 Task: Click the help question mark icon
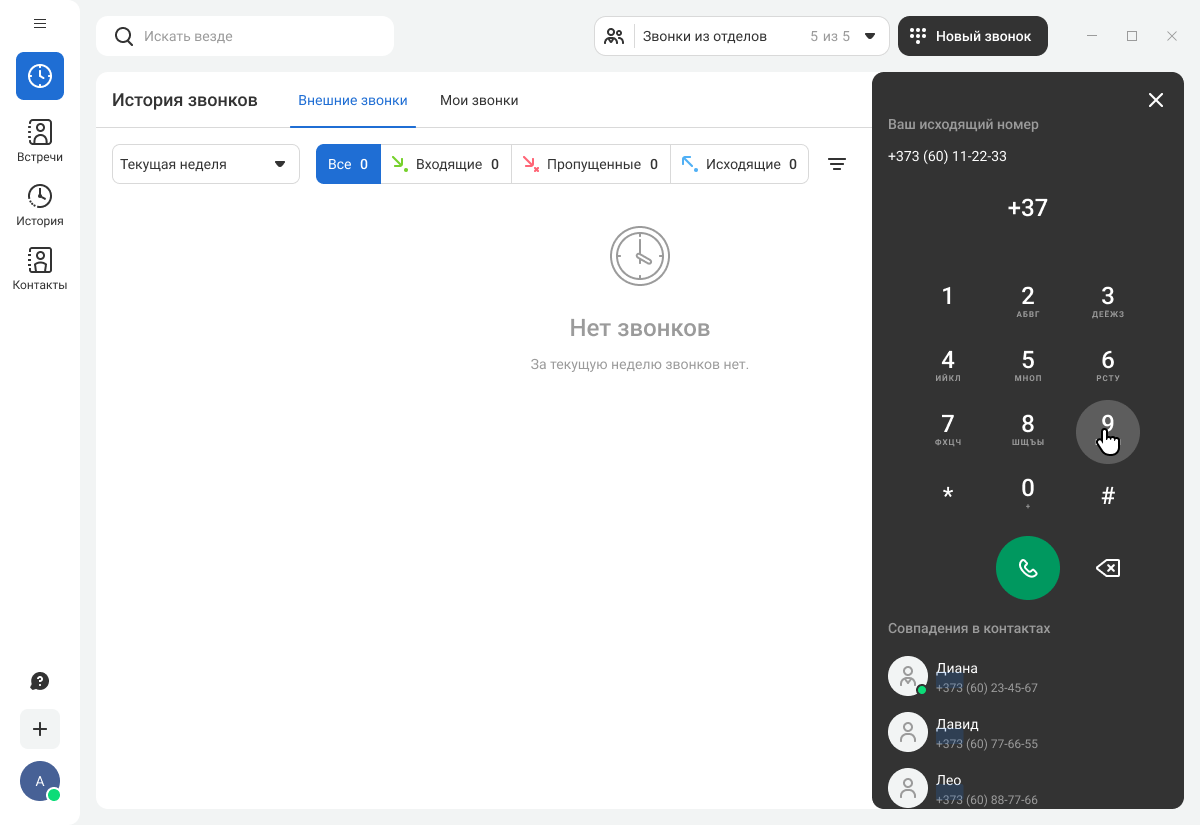[x=40, y=681]
